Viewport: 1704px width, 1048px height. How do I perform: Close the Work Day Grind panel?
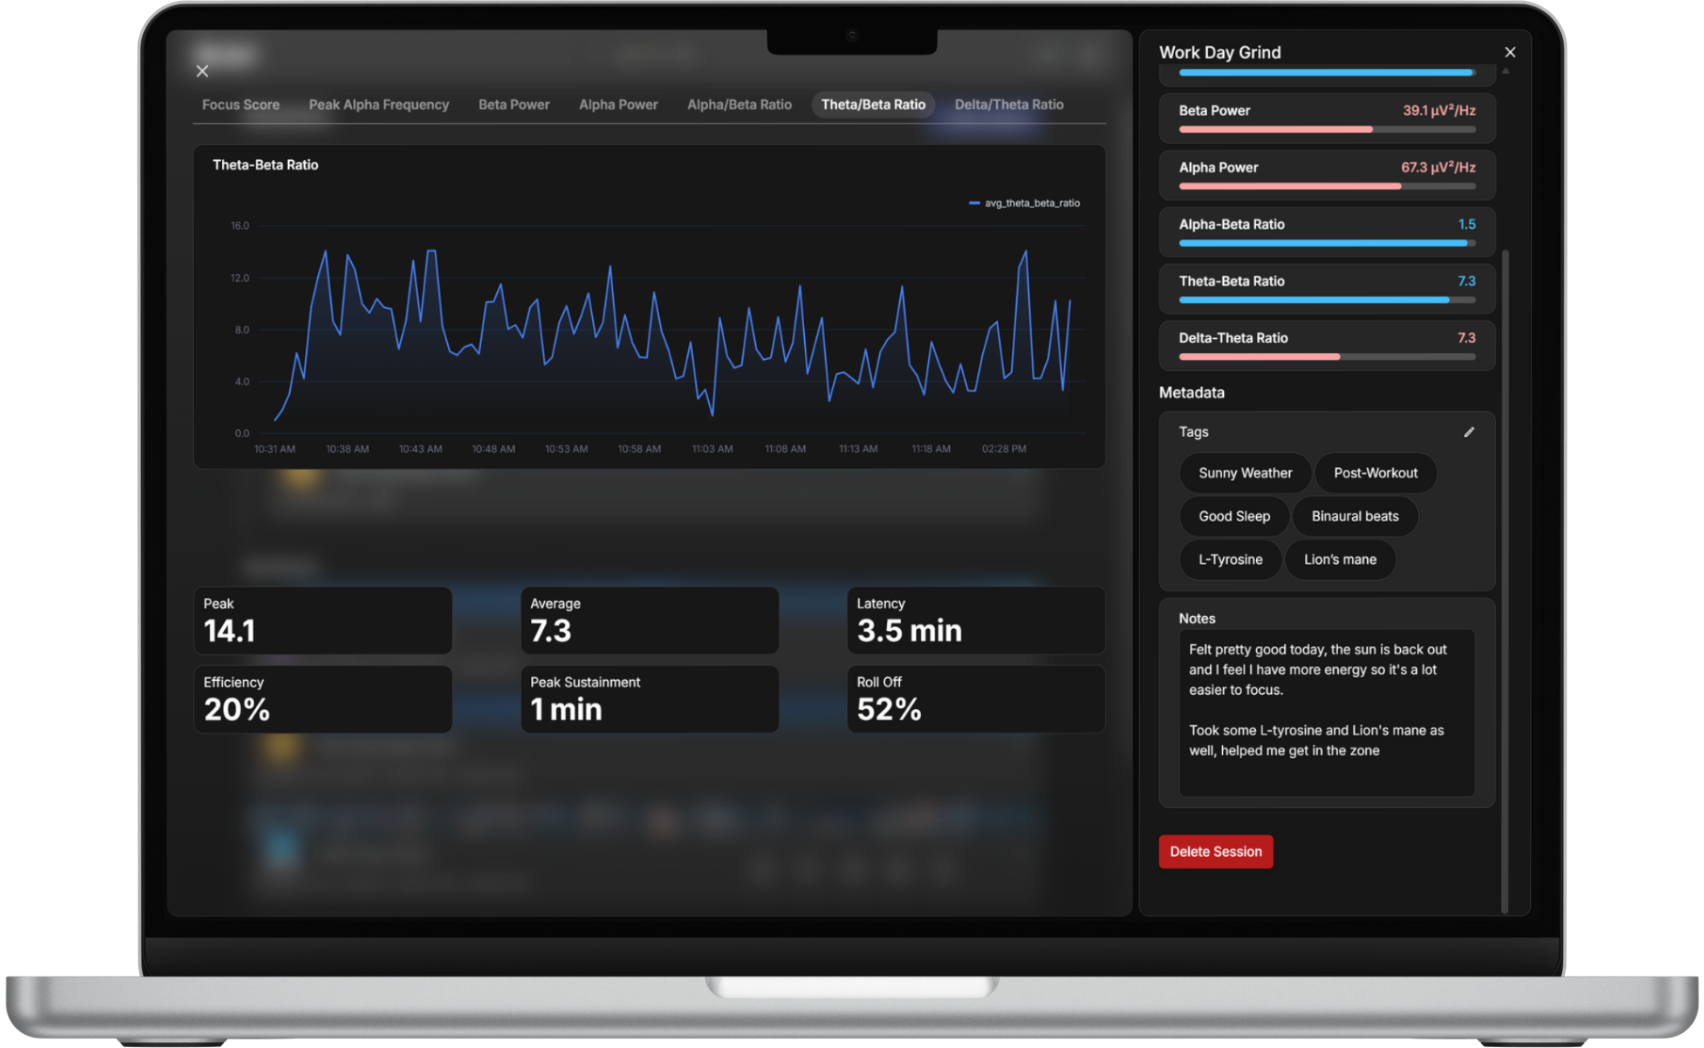pyautogui.click(x=1510, y=52)
